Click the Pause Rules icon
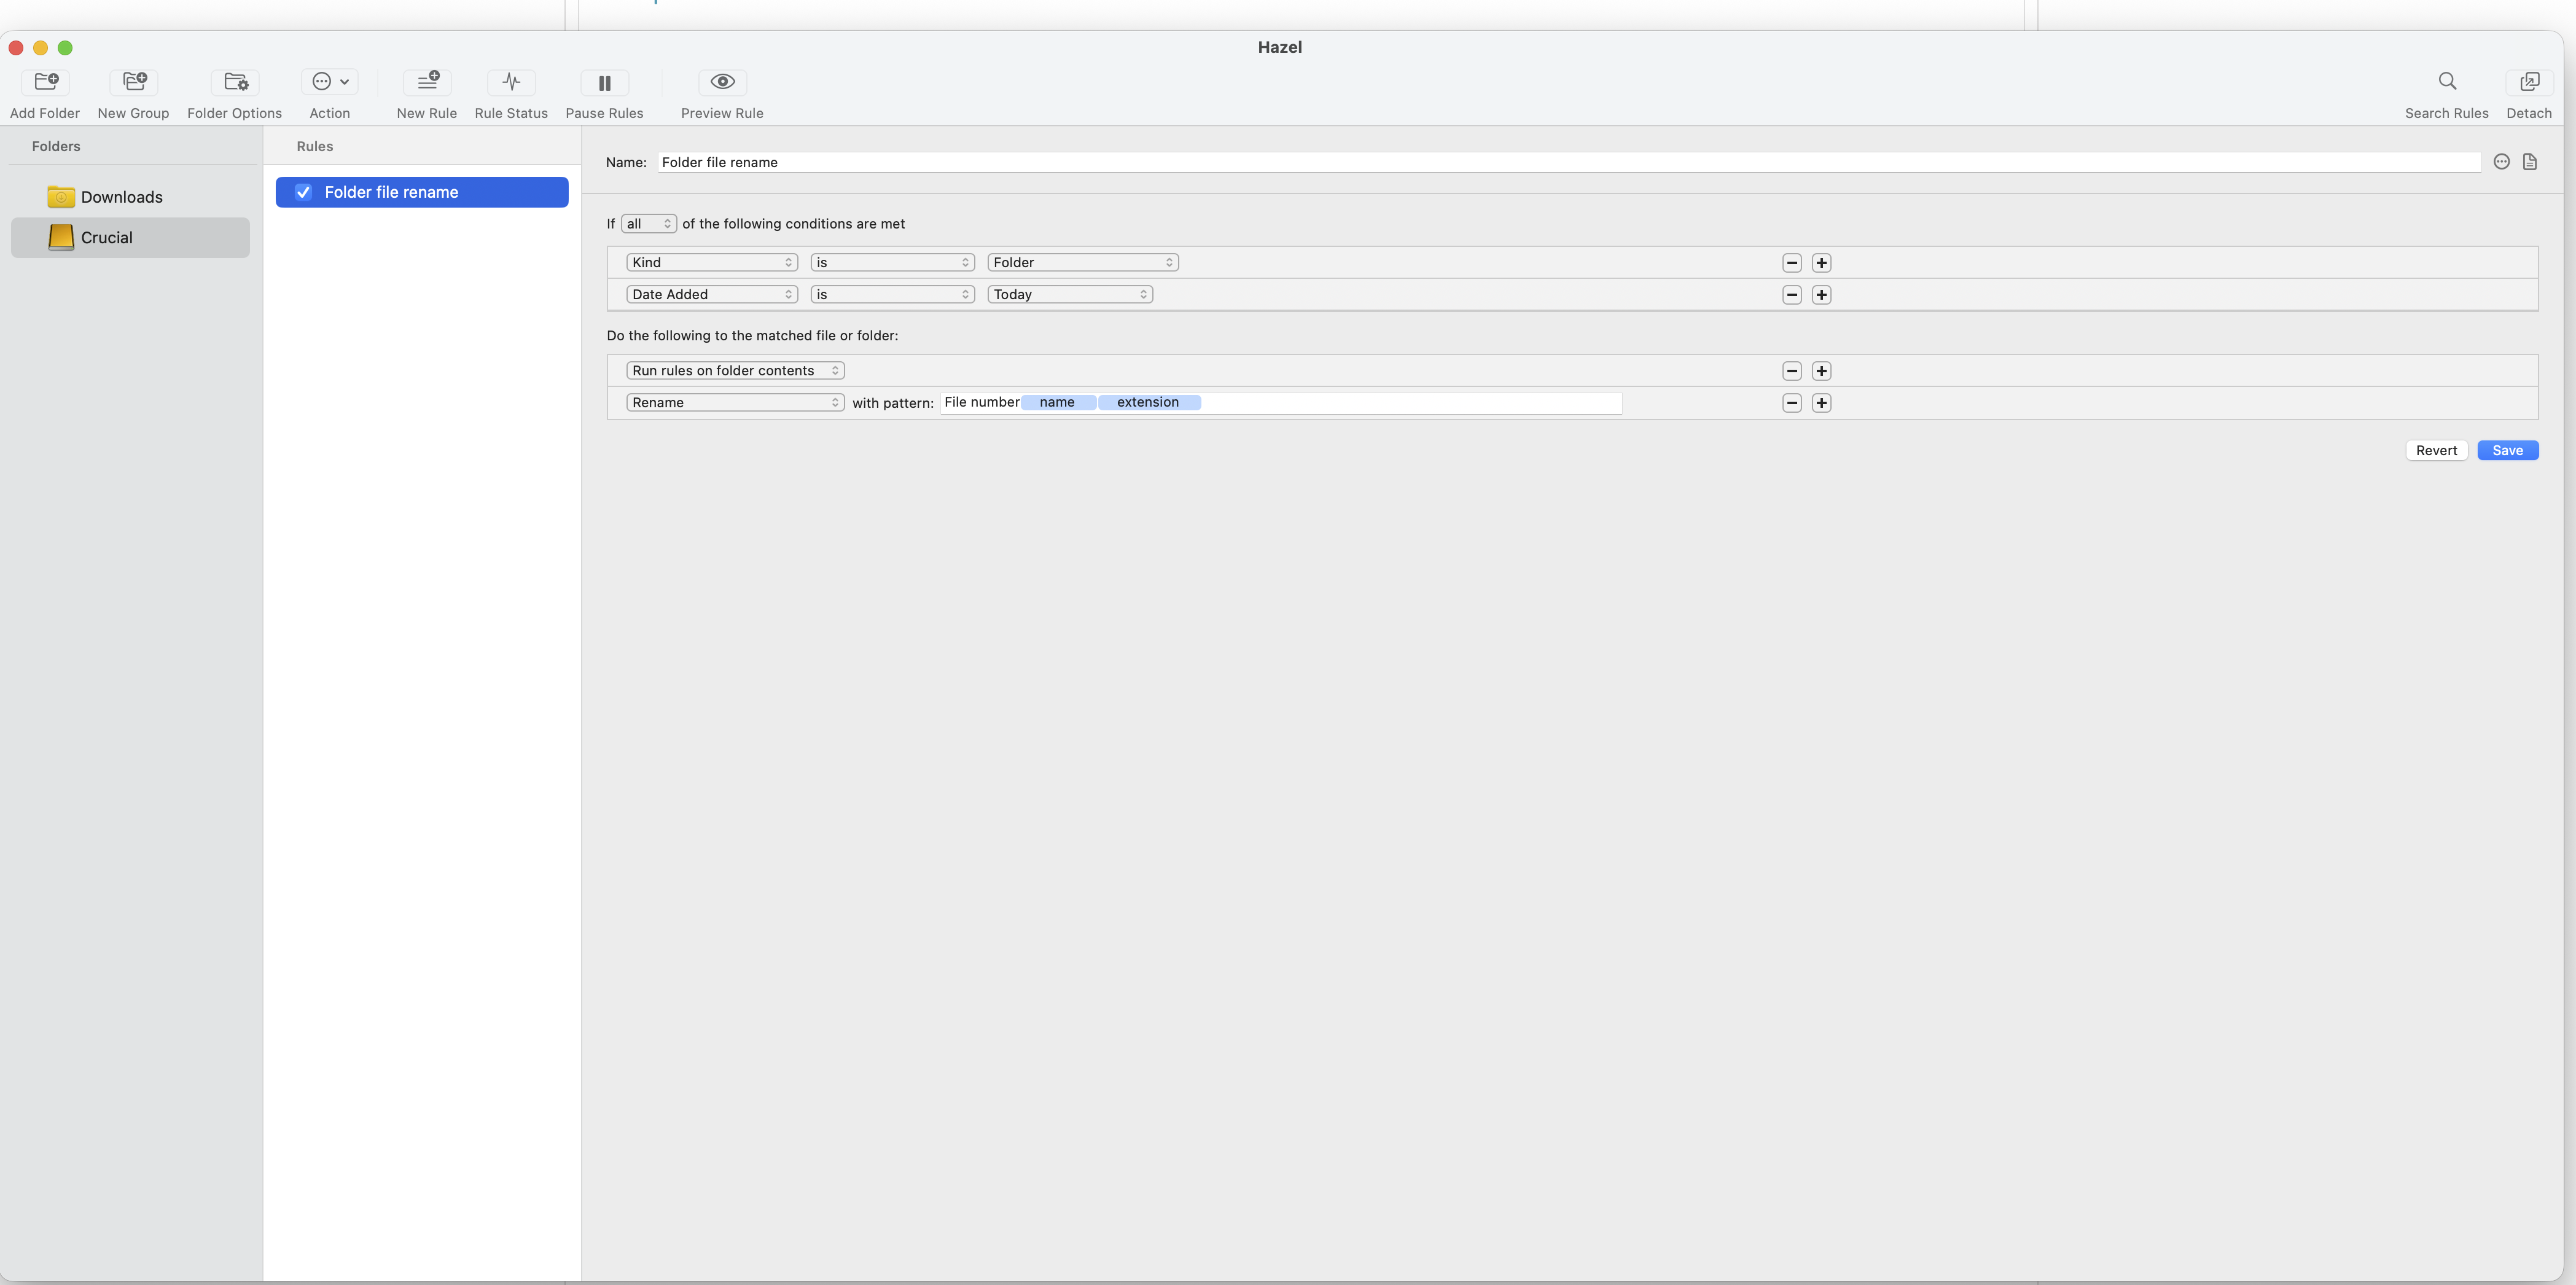 coord(604,82)
